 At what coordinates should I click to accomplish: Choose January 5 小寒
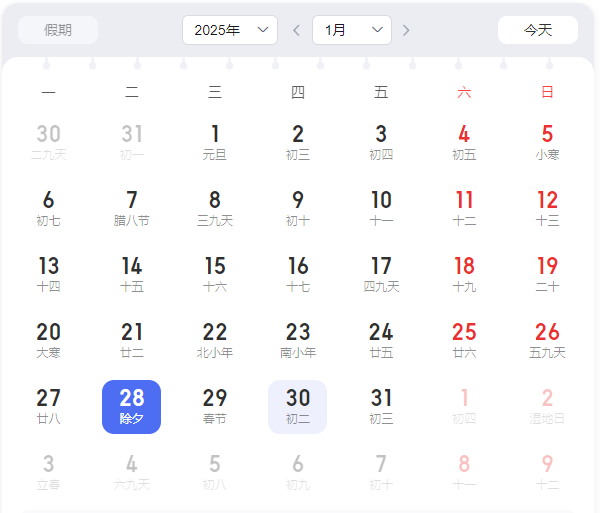[x=547, y=143]
